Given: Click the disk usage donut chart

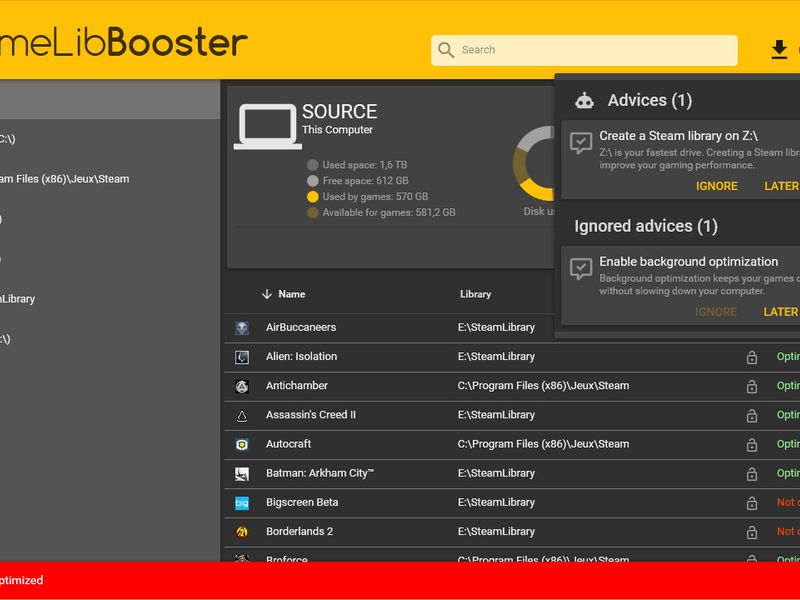Looking at the screenshot, I should click(534, 163).
